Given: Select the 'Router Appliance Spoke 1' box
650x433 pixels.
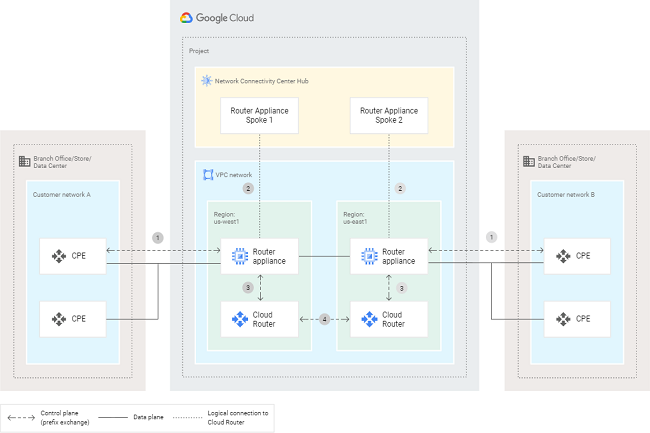Looking at the screenshot, I should [x=260, y=116].
